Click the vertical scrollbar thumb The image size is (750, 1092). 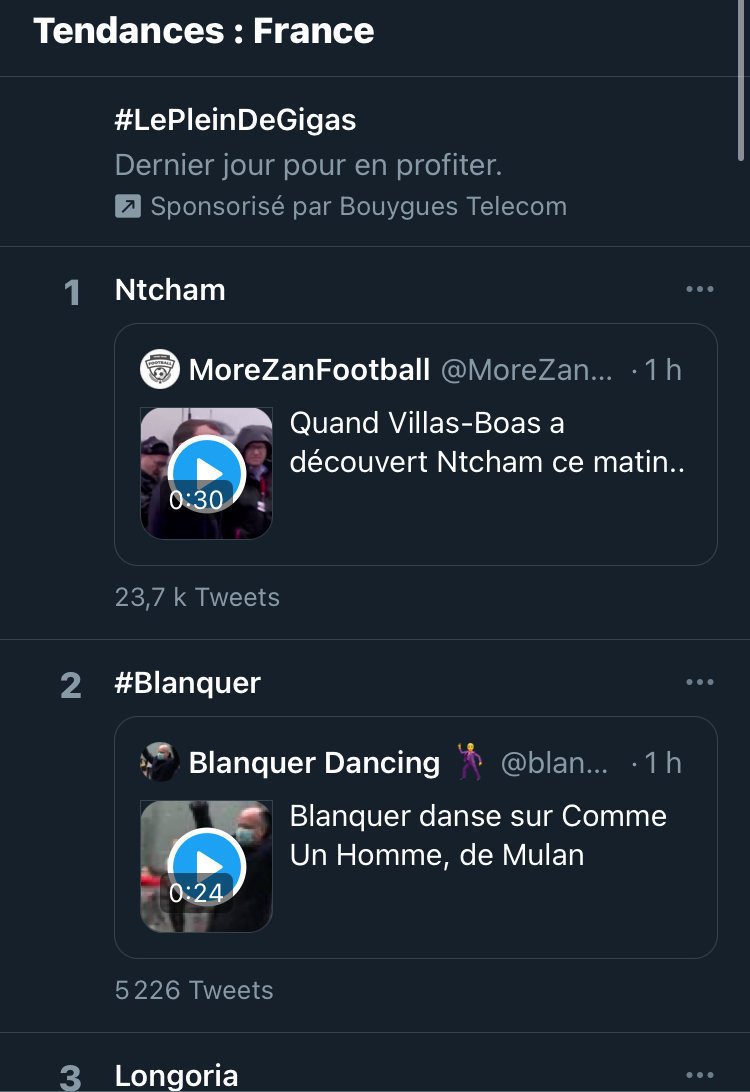coord(741,80)
